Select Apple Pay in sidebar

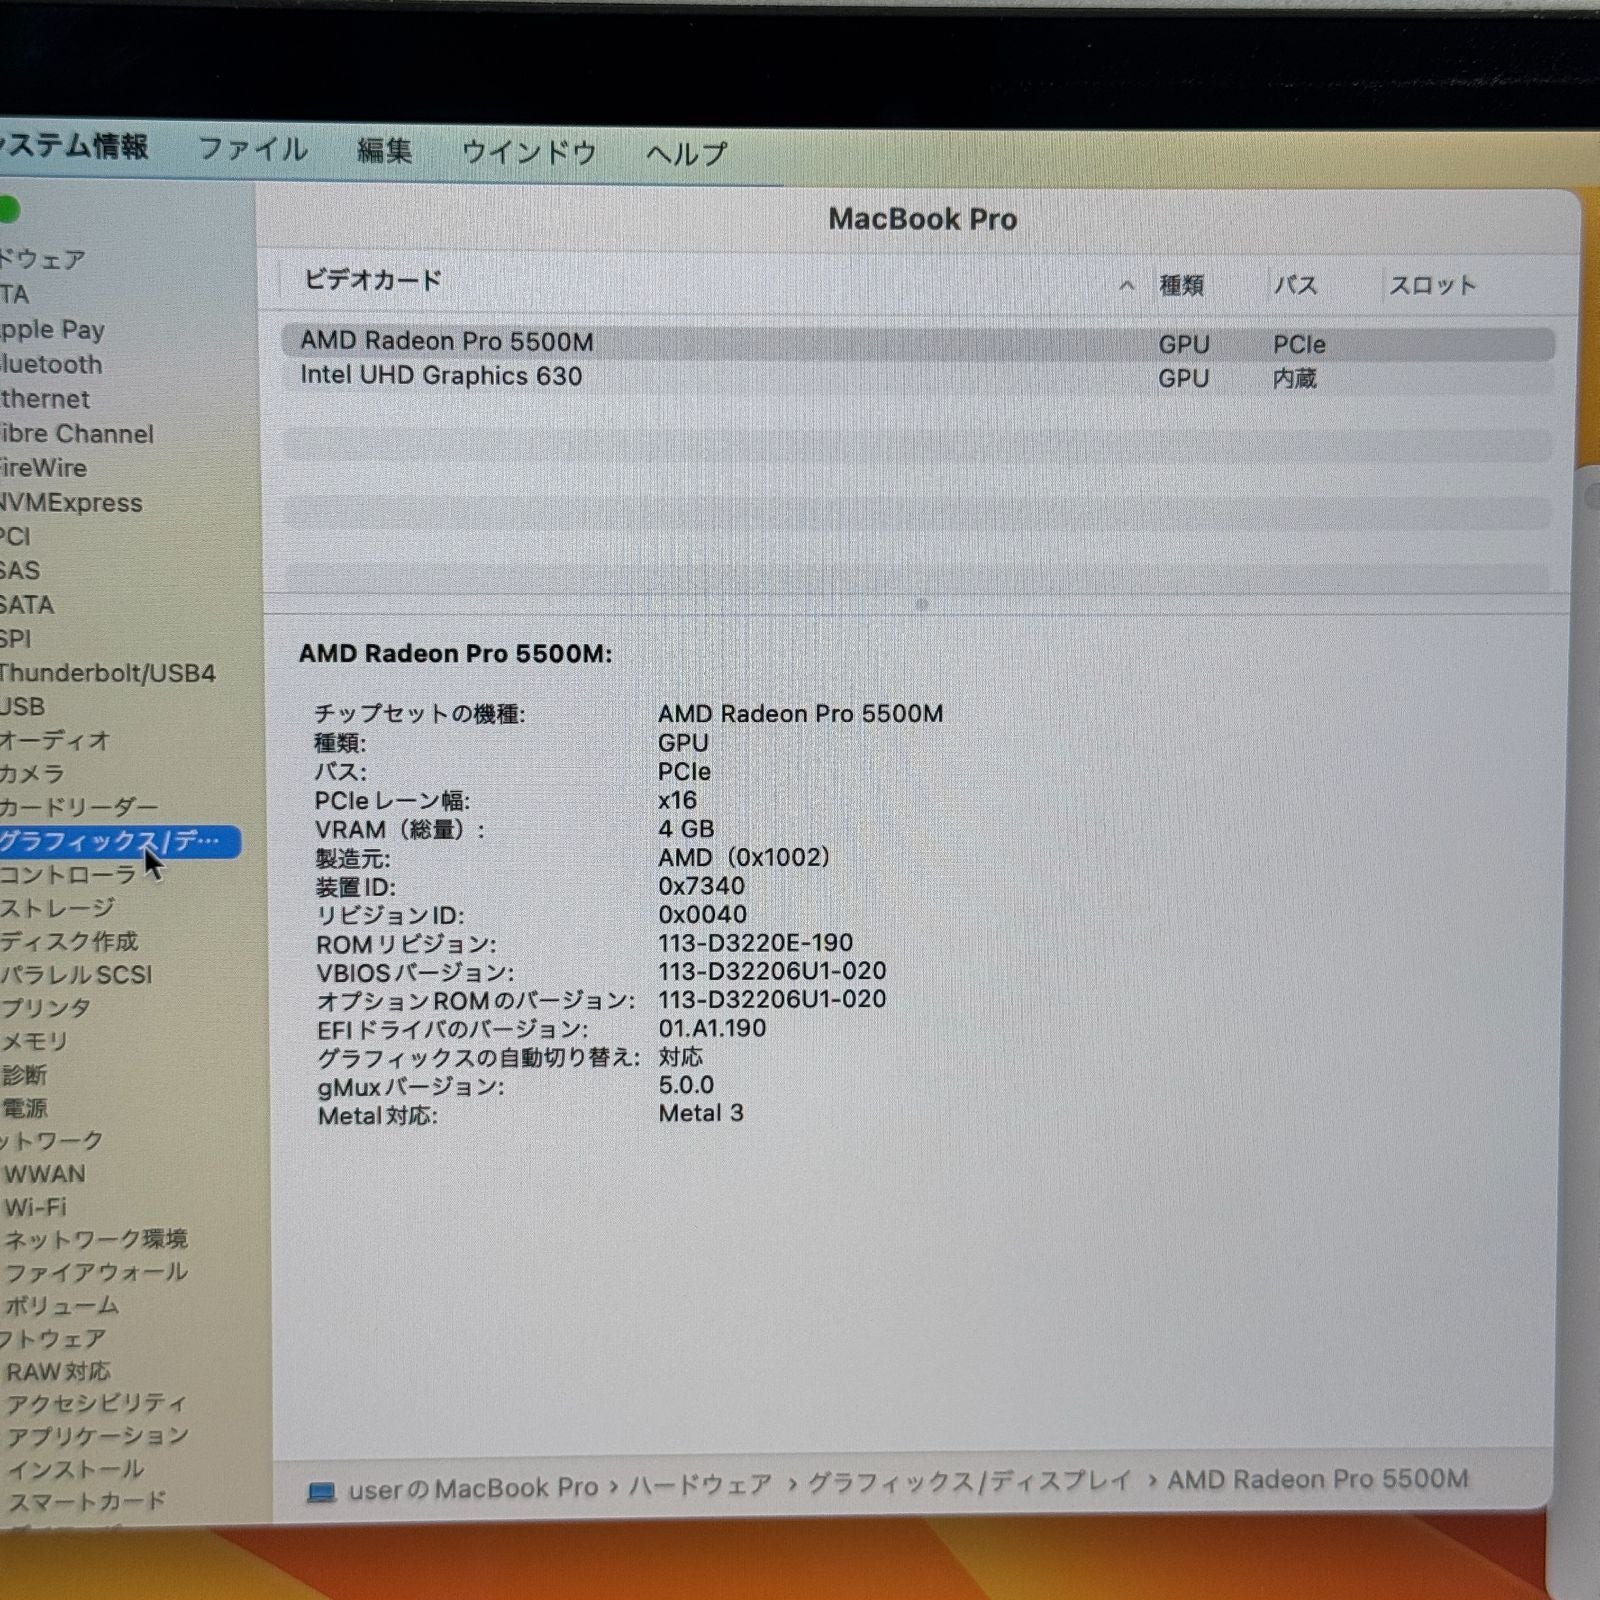pyautogui.click(x=52, y=330)
